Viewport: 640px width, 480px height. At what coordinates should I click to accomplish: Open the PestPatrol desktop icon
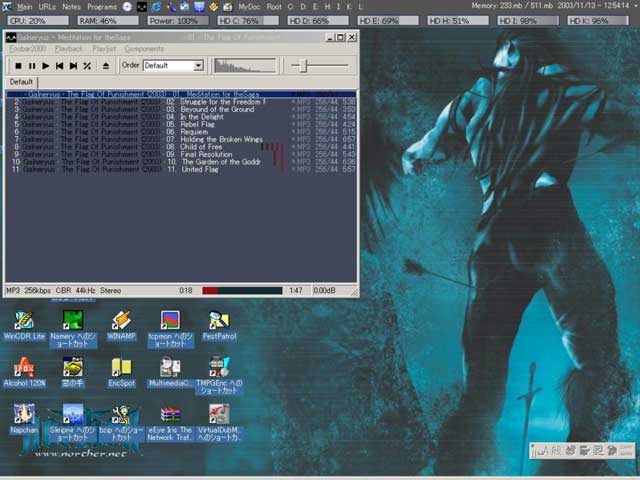pyautogui.click(x=218, y=325)
